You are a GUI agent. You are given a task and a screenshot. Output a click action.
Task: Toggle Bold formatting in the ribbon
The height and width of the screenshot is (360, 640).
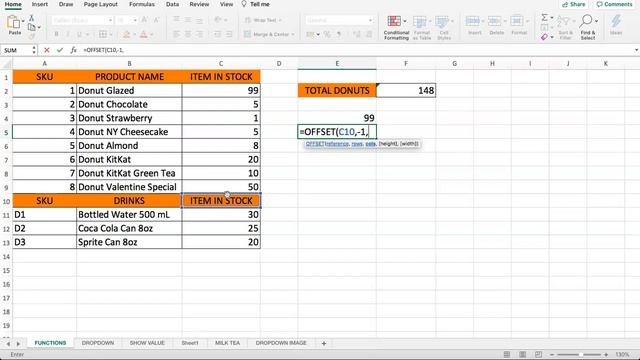(56, 34)
